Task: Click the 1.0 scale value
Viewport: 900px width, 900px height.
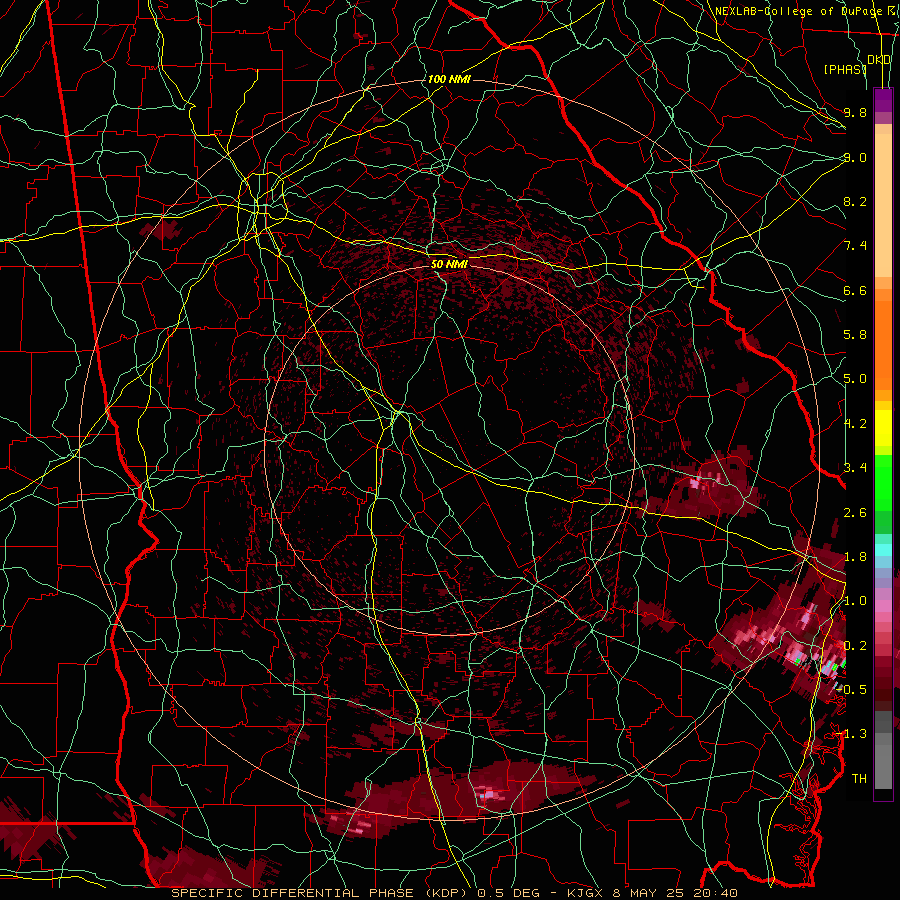Action: 855,601
